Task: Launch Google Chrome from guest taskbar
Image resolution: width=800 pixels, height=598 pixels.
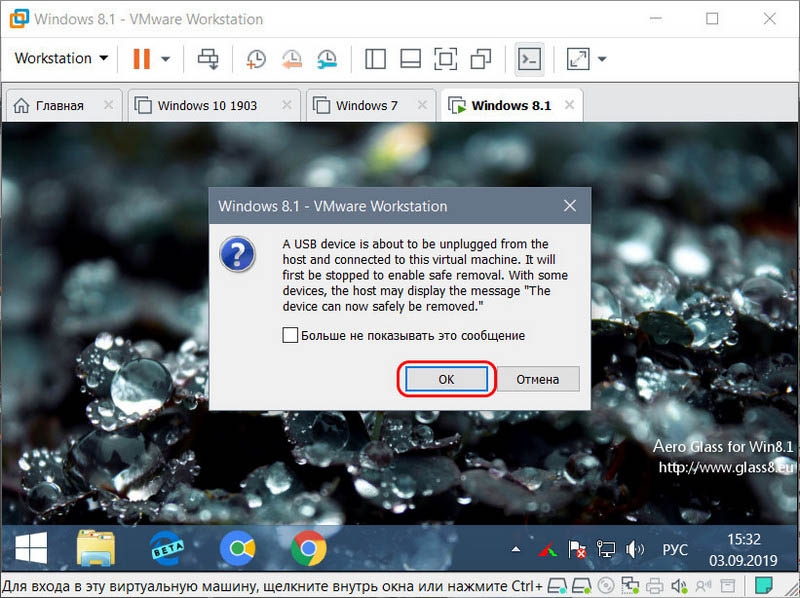Action: [x=309, y=549]
